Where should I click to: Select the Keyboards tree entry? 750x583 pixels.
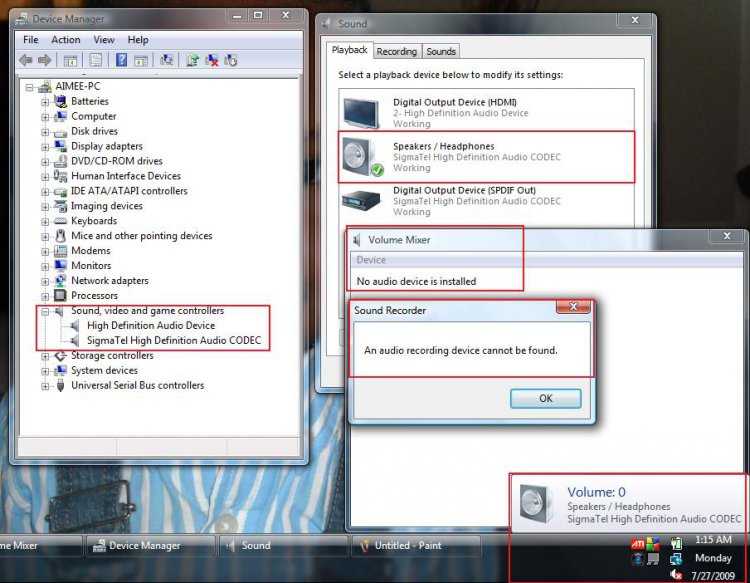point(94,220)
